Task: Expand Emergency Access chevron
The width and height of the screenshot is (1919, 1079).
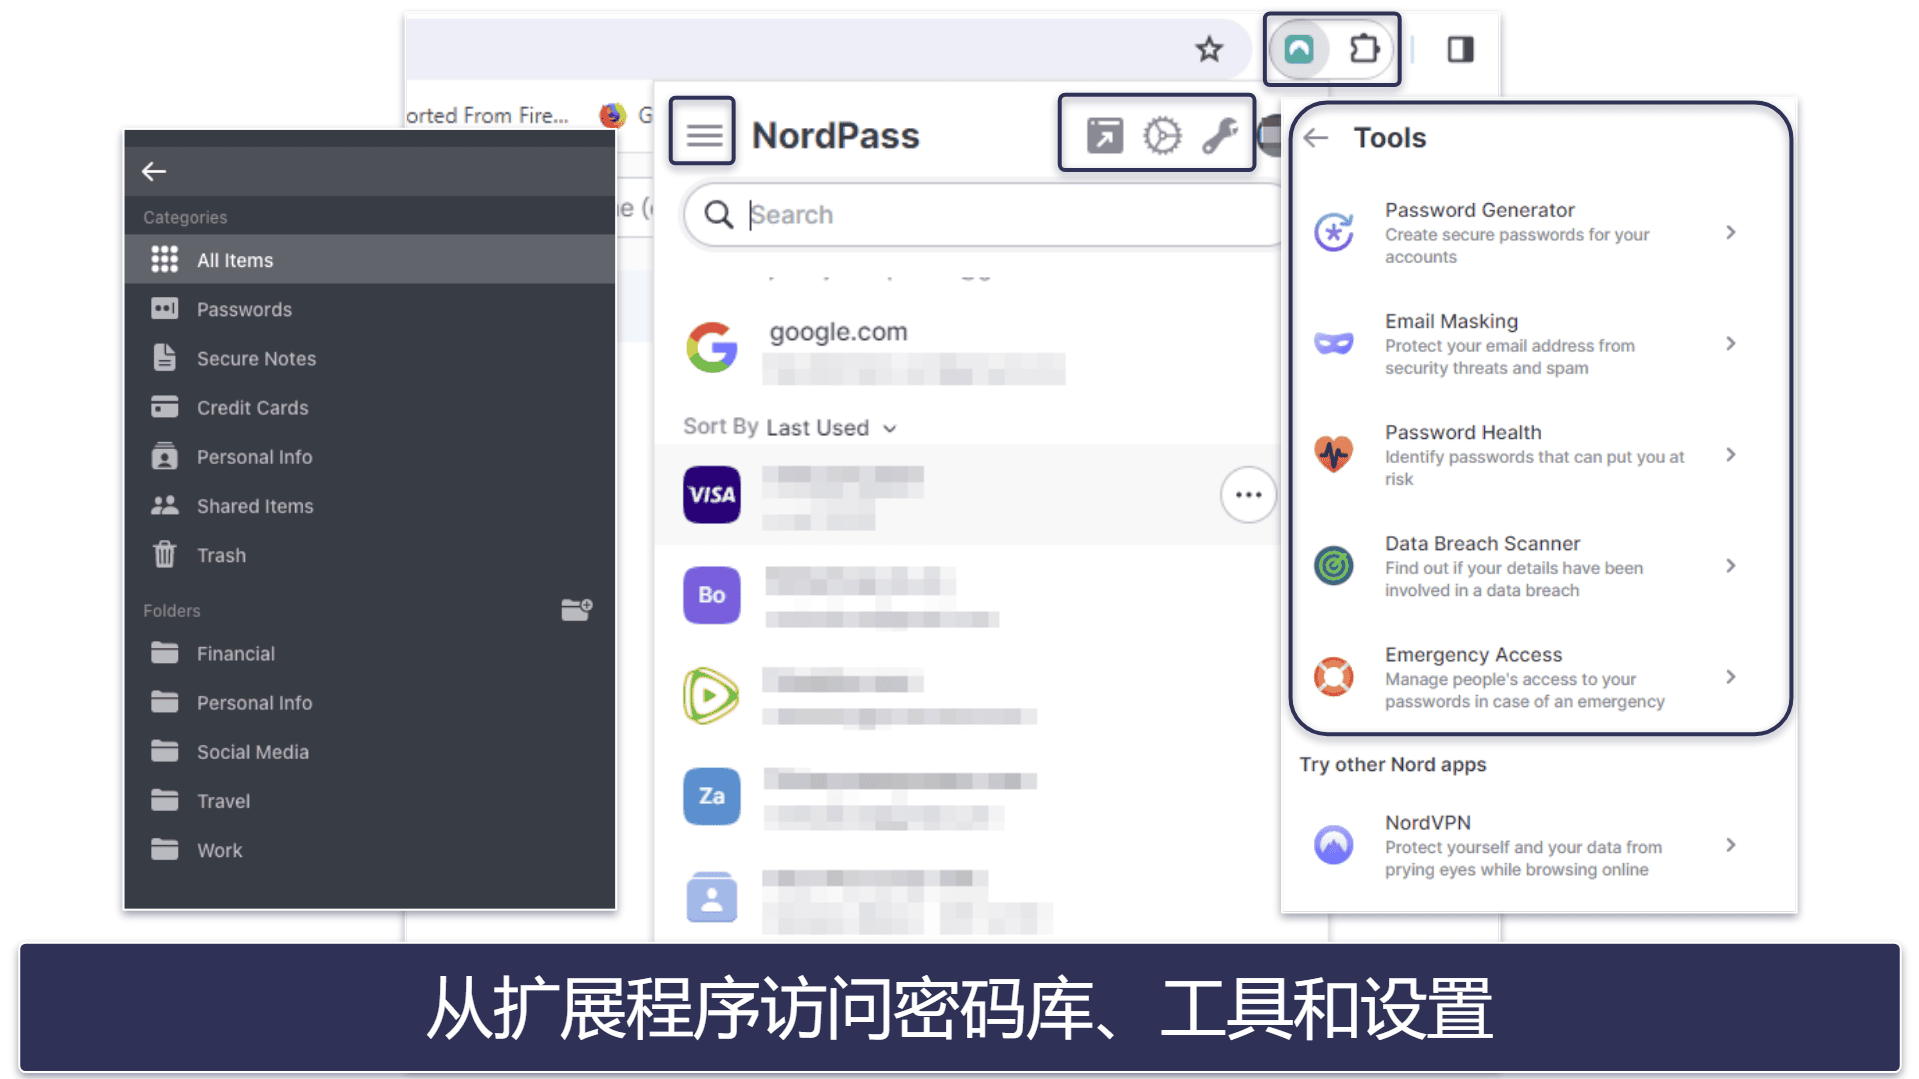Action: (1731, 676)
